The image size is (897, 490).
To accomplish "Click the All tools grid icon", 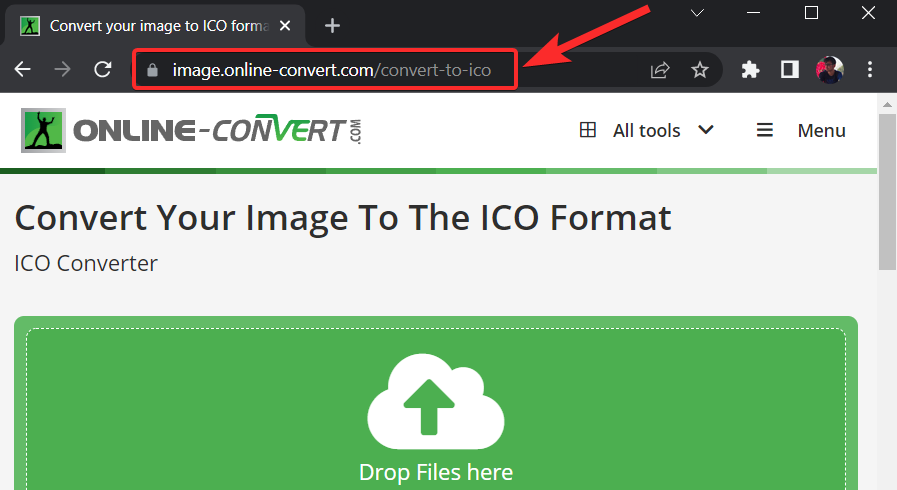I will point(588,130).
